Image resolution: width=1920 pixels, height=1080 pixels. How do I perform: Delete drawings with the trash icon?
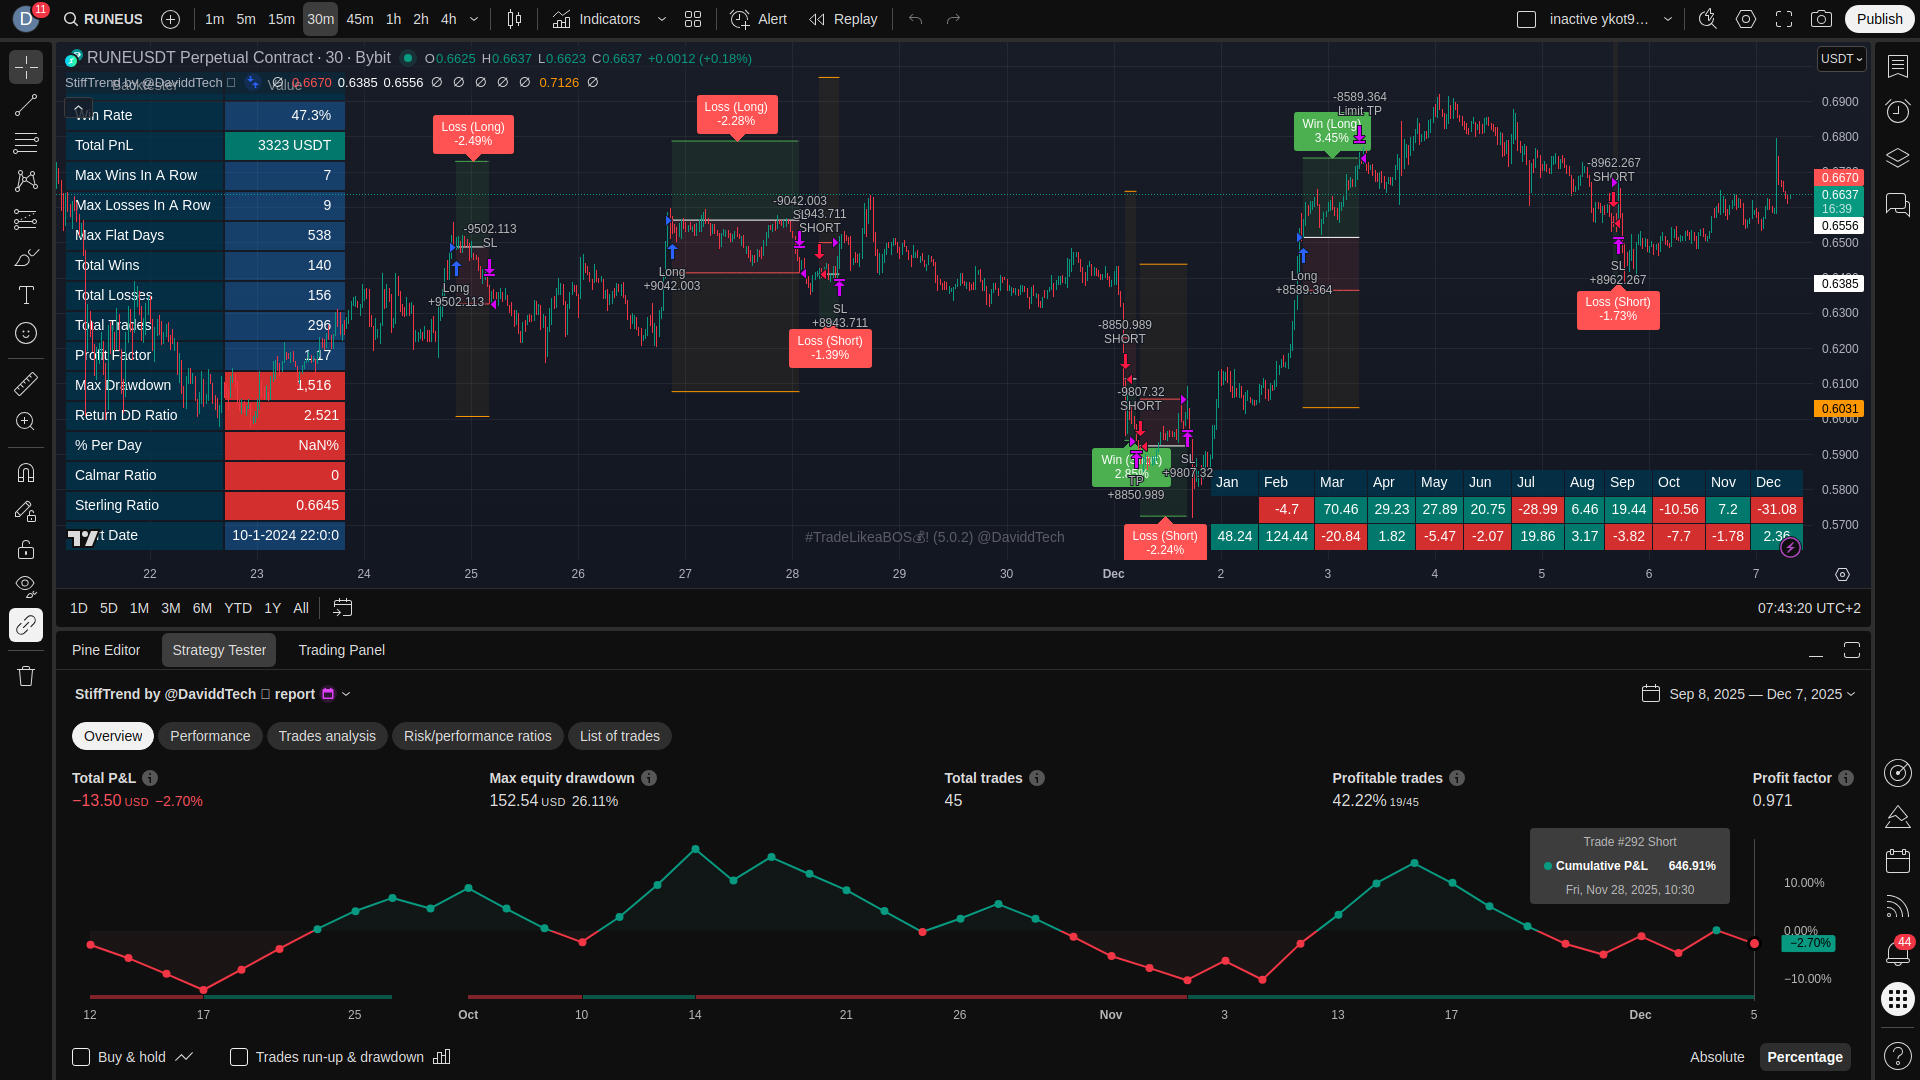click(x=26, y=676)
